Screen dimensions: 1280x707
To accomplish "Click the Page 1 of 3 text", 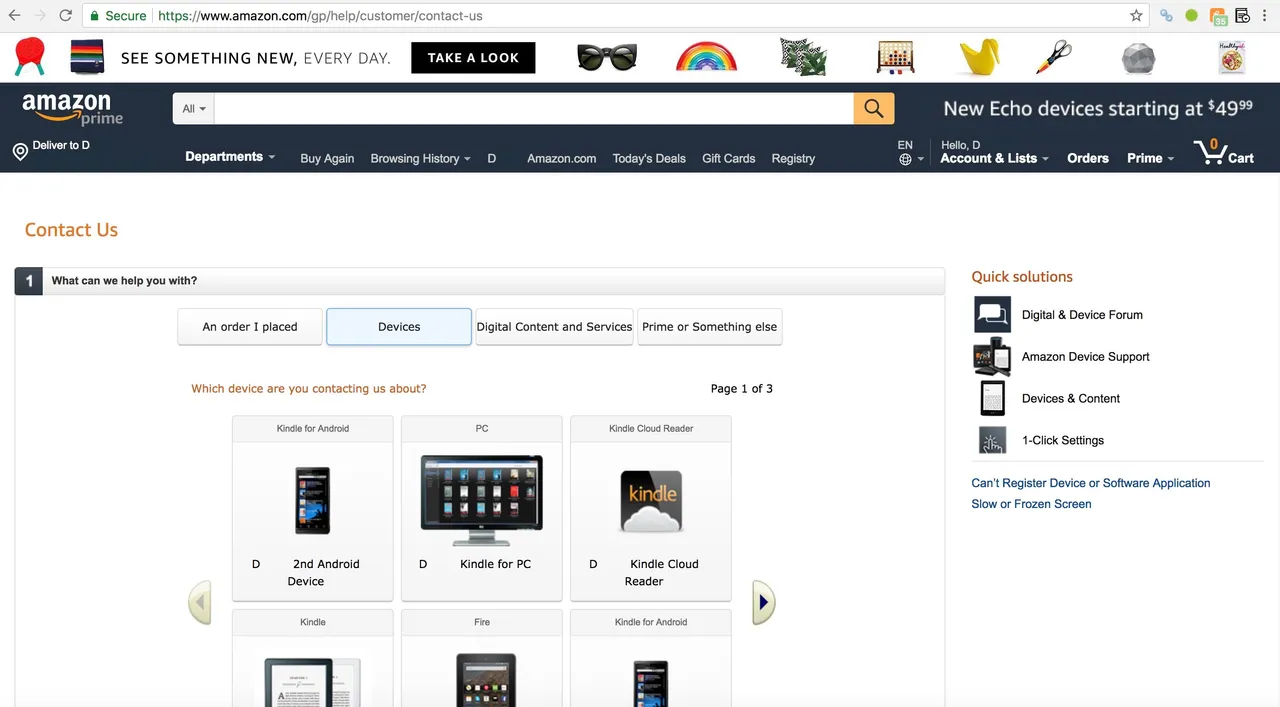I will (741, 389).
